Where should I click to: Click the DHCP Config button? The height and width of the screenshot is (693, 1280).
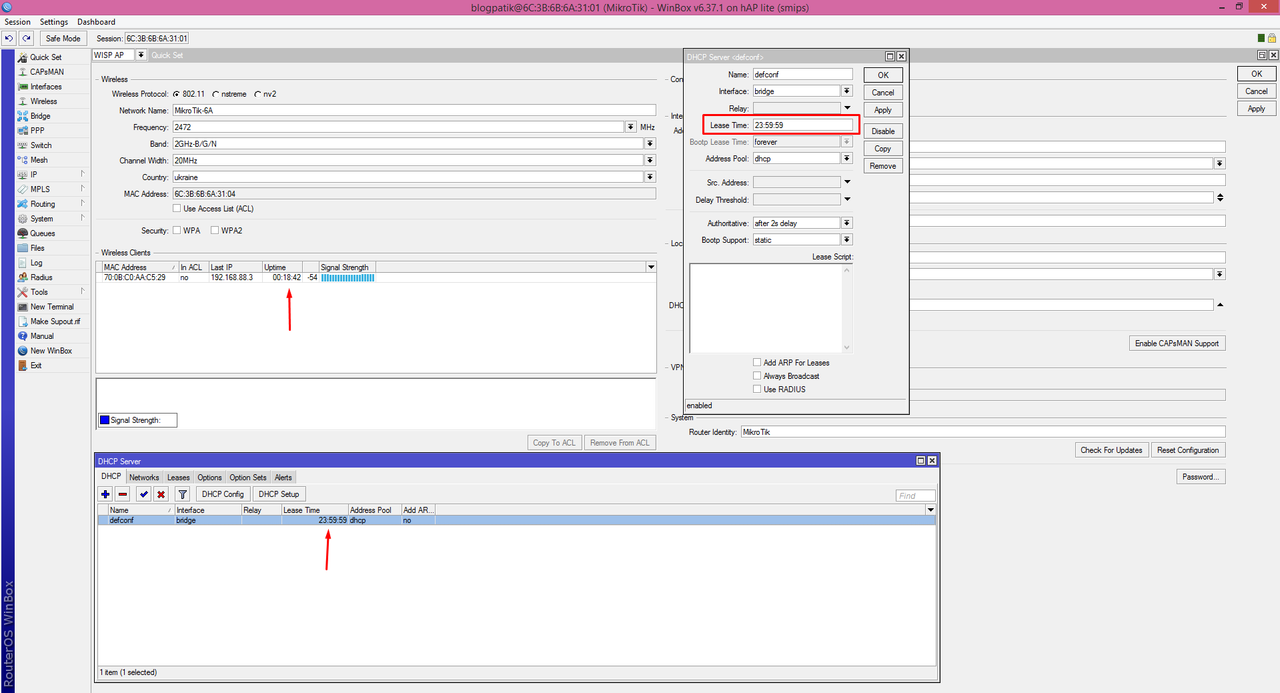pos(222,494)
